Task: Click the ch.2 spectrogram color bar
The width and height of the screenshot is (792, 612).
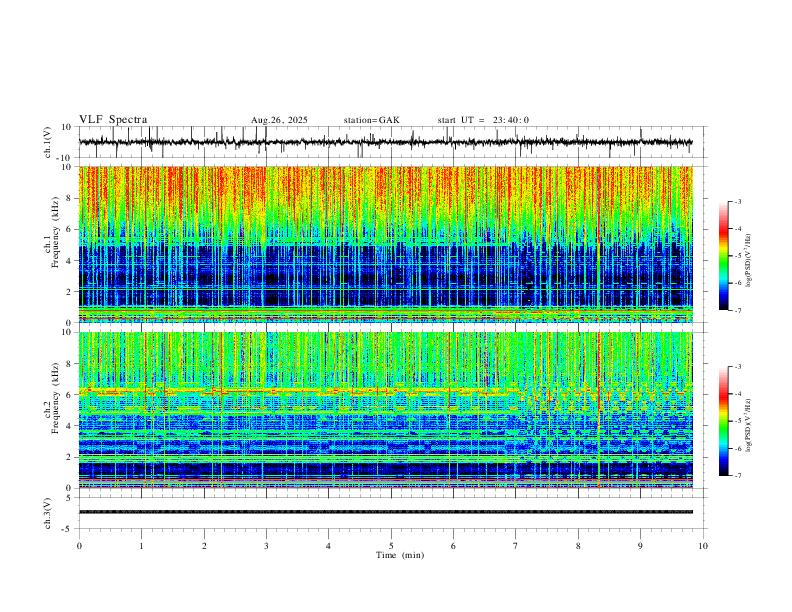Action: (x=723, y=421)
